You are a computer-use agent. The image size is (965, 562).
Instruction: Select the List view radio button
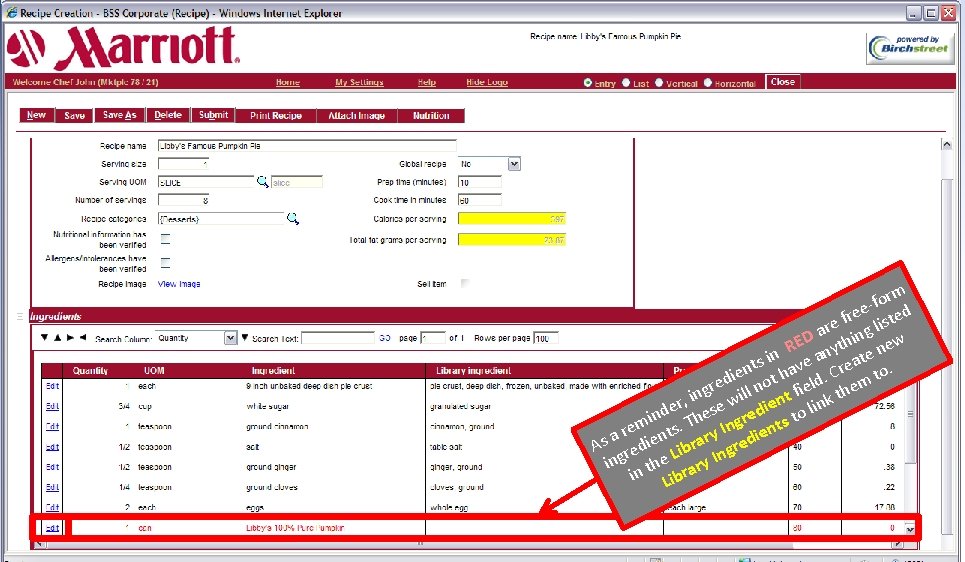[626, 82]
